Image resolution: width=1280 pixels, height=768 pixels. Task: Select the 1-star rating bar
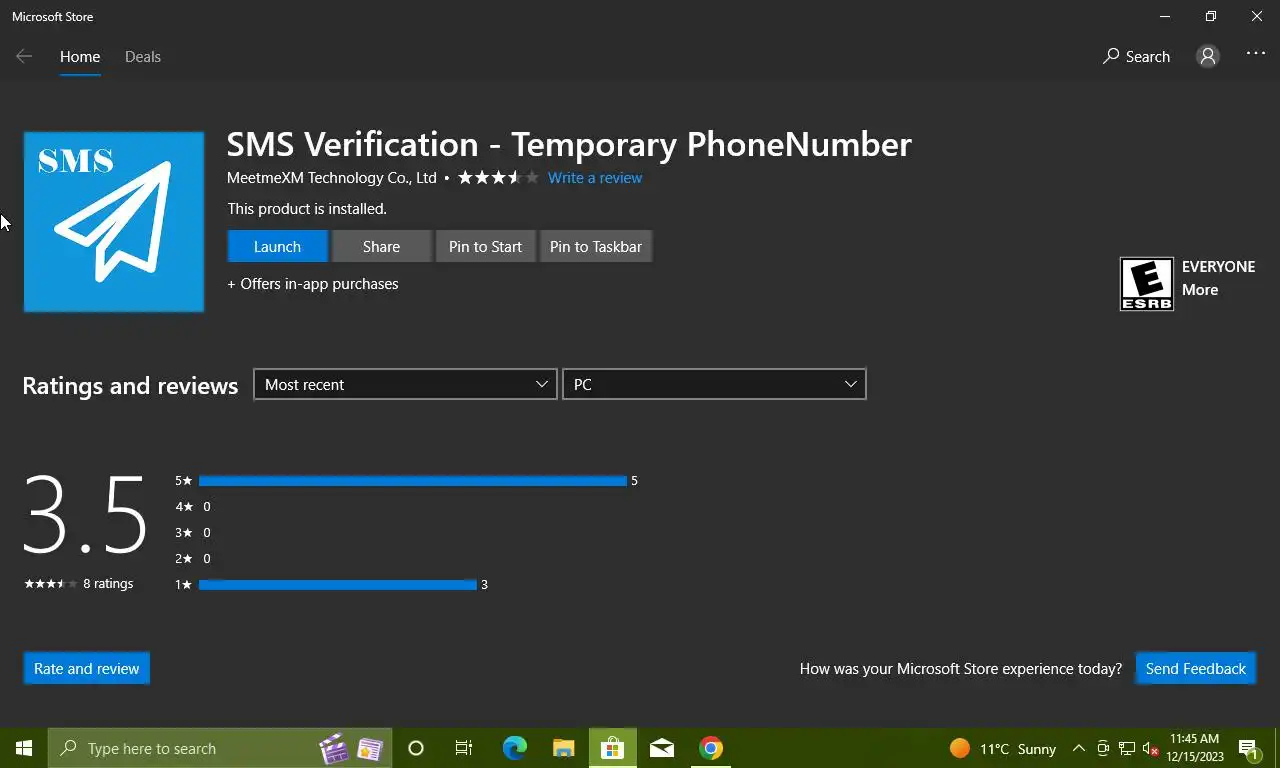[338, 585]
